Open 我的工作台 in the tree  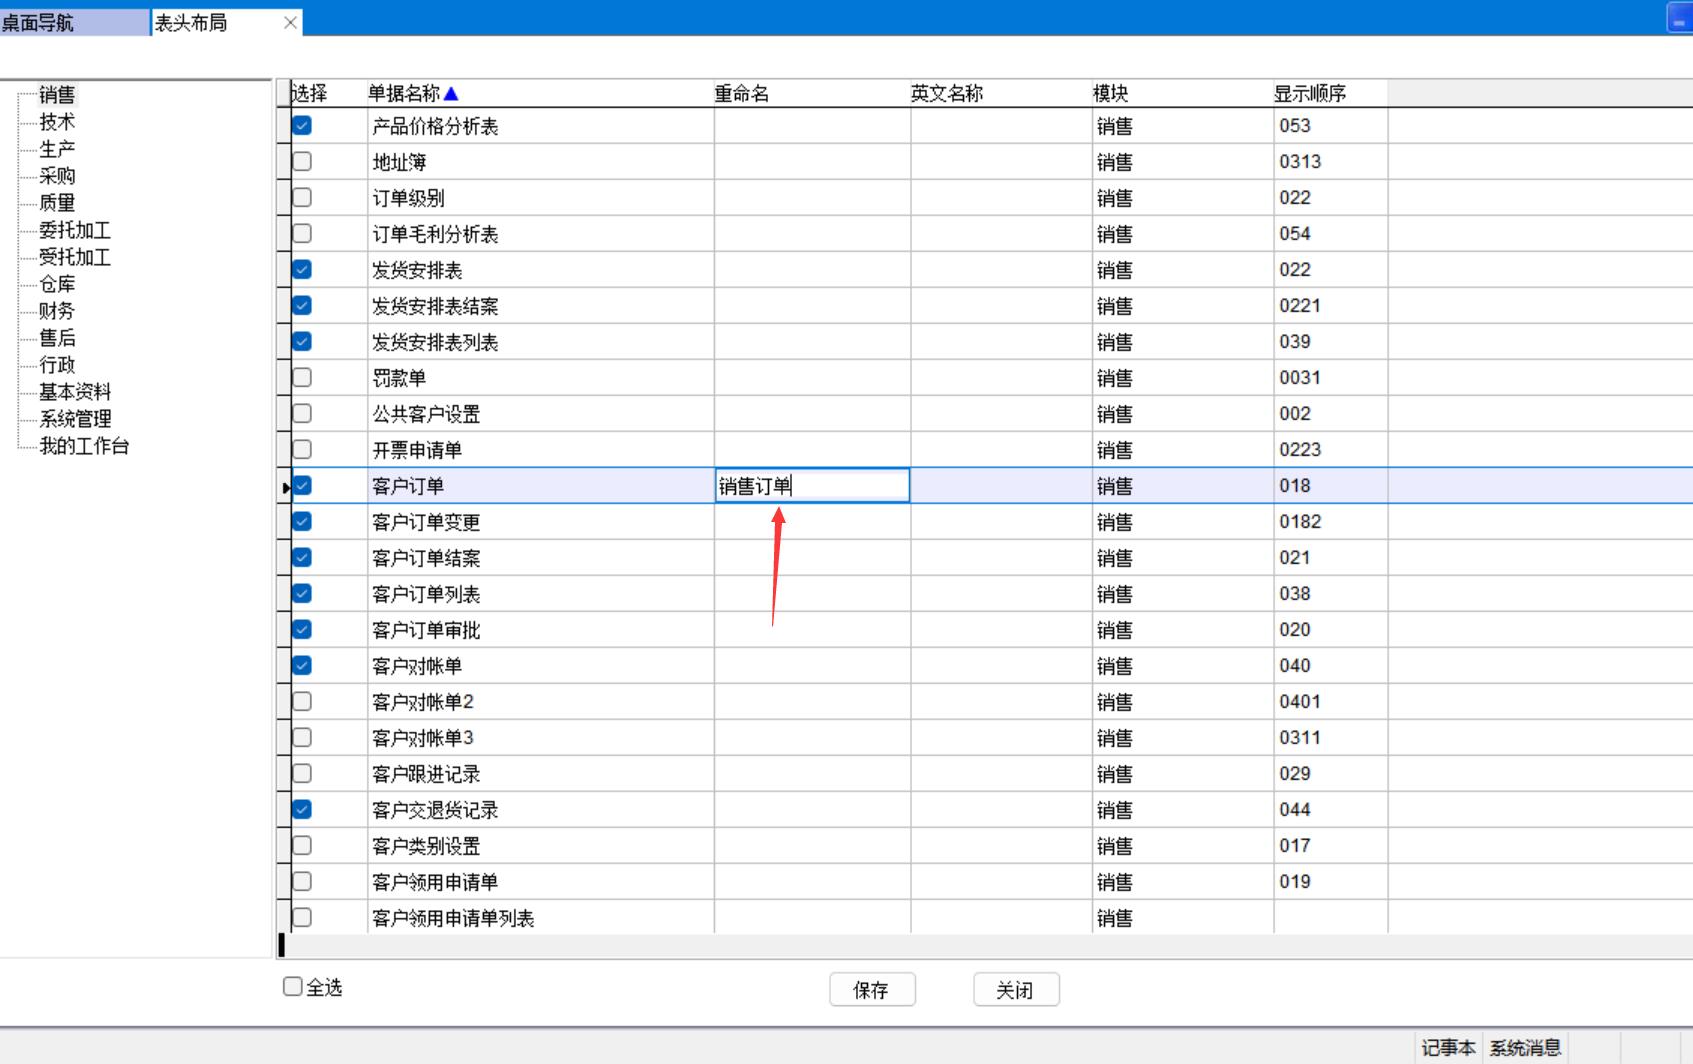coord(84,446)
